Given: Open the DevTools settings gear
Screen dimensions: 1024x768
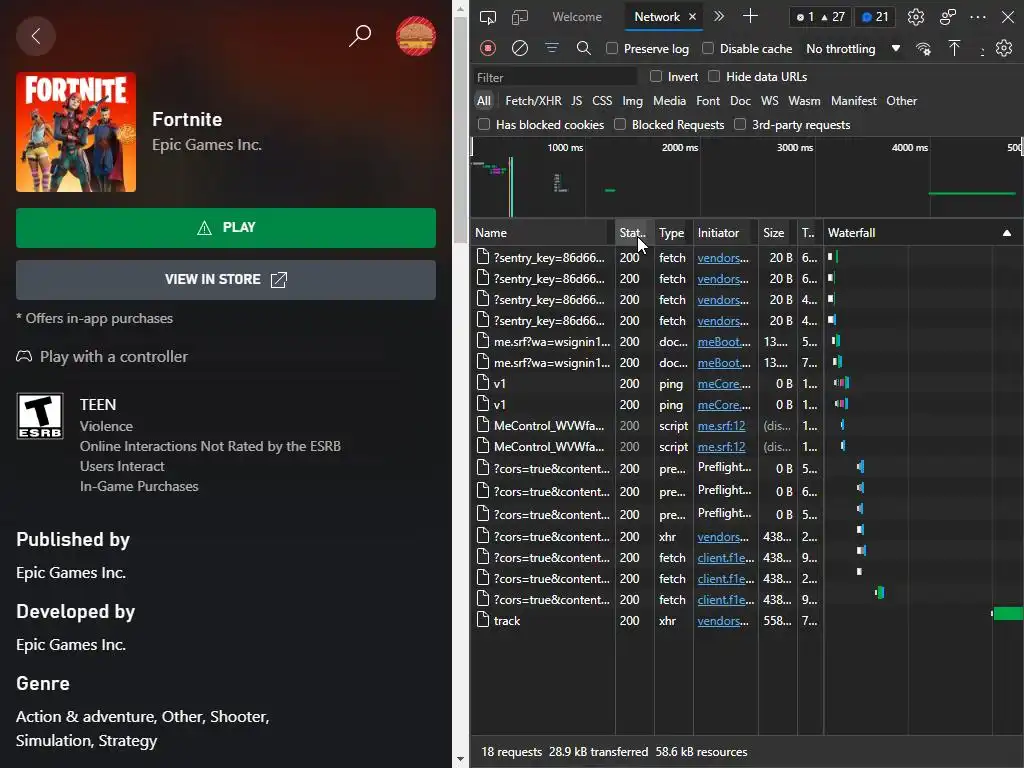Looking at the screenshot, I should (x=916, y=17).
